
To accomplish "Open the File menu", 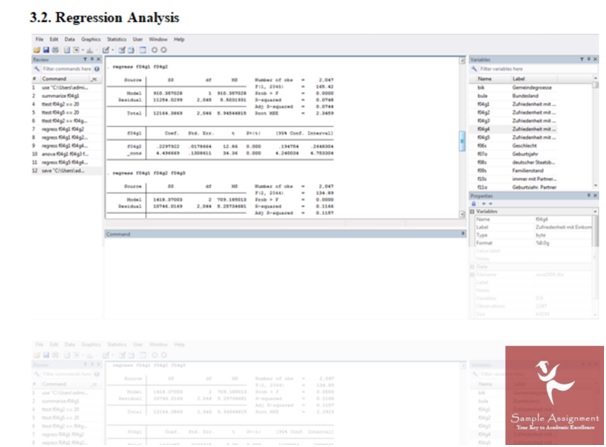I will pyautogui.click(x=39, y=39).
